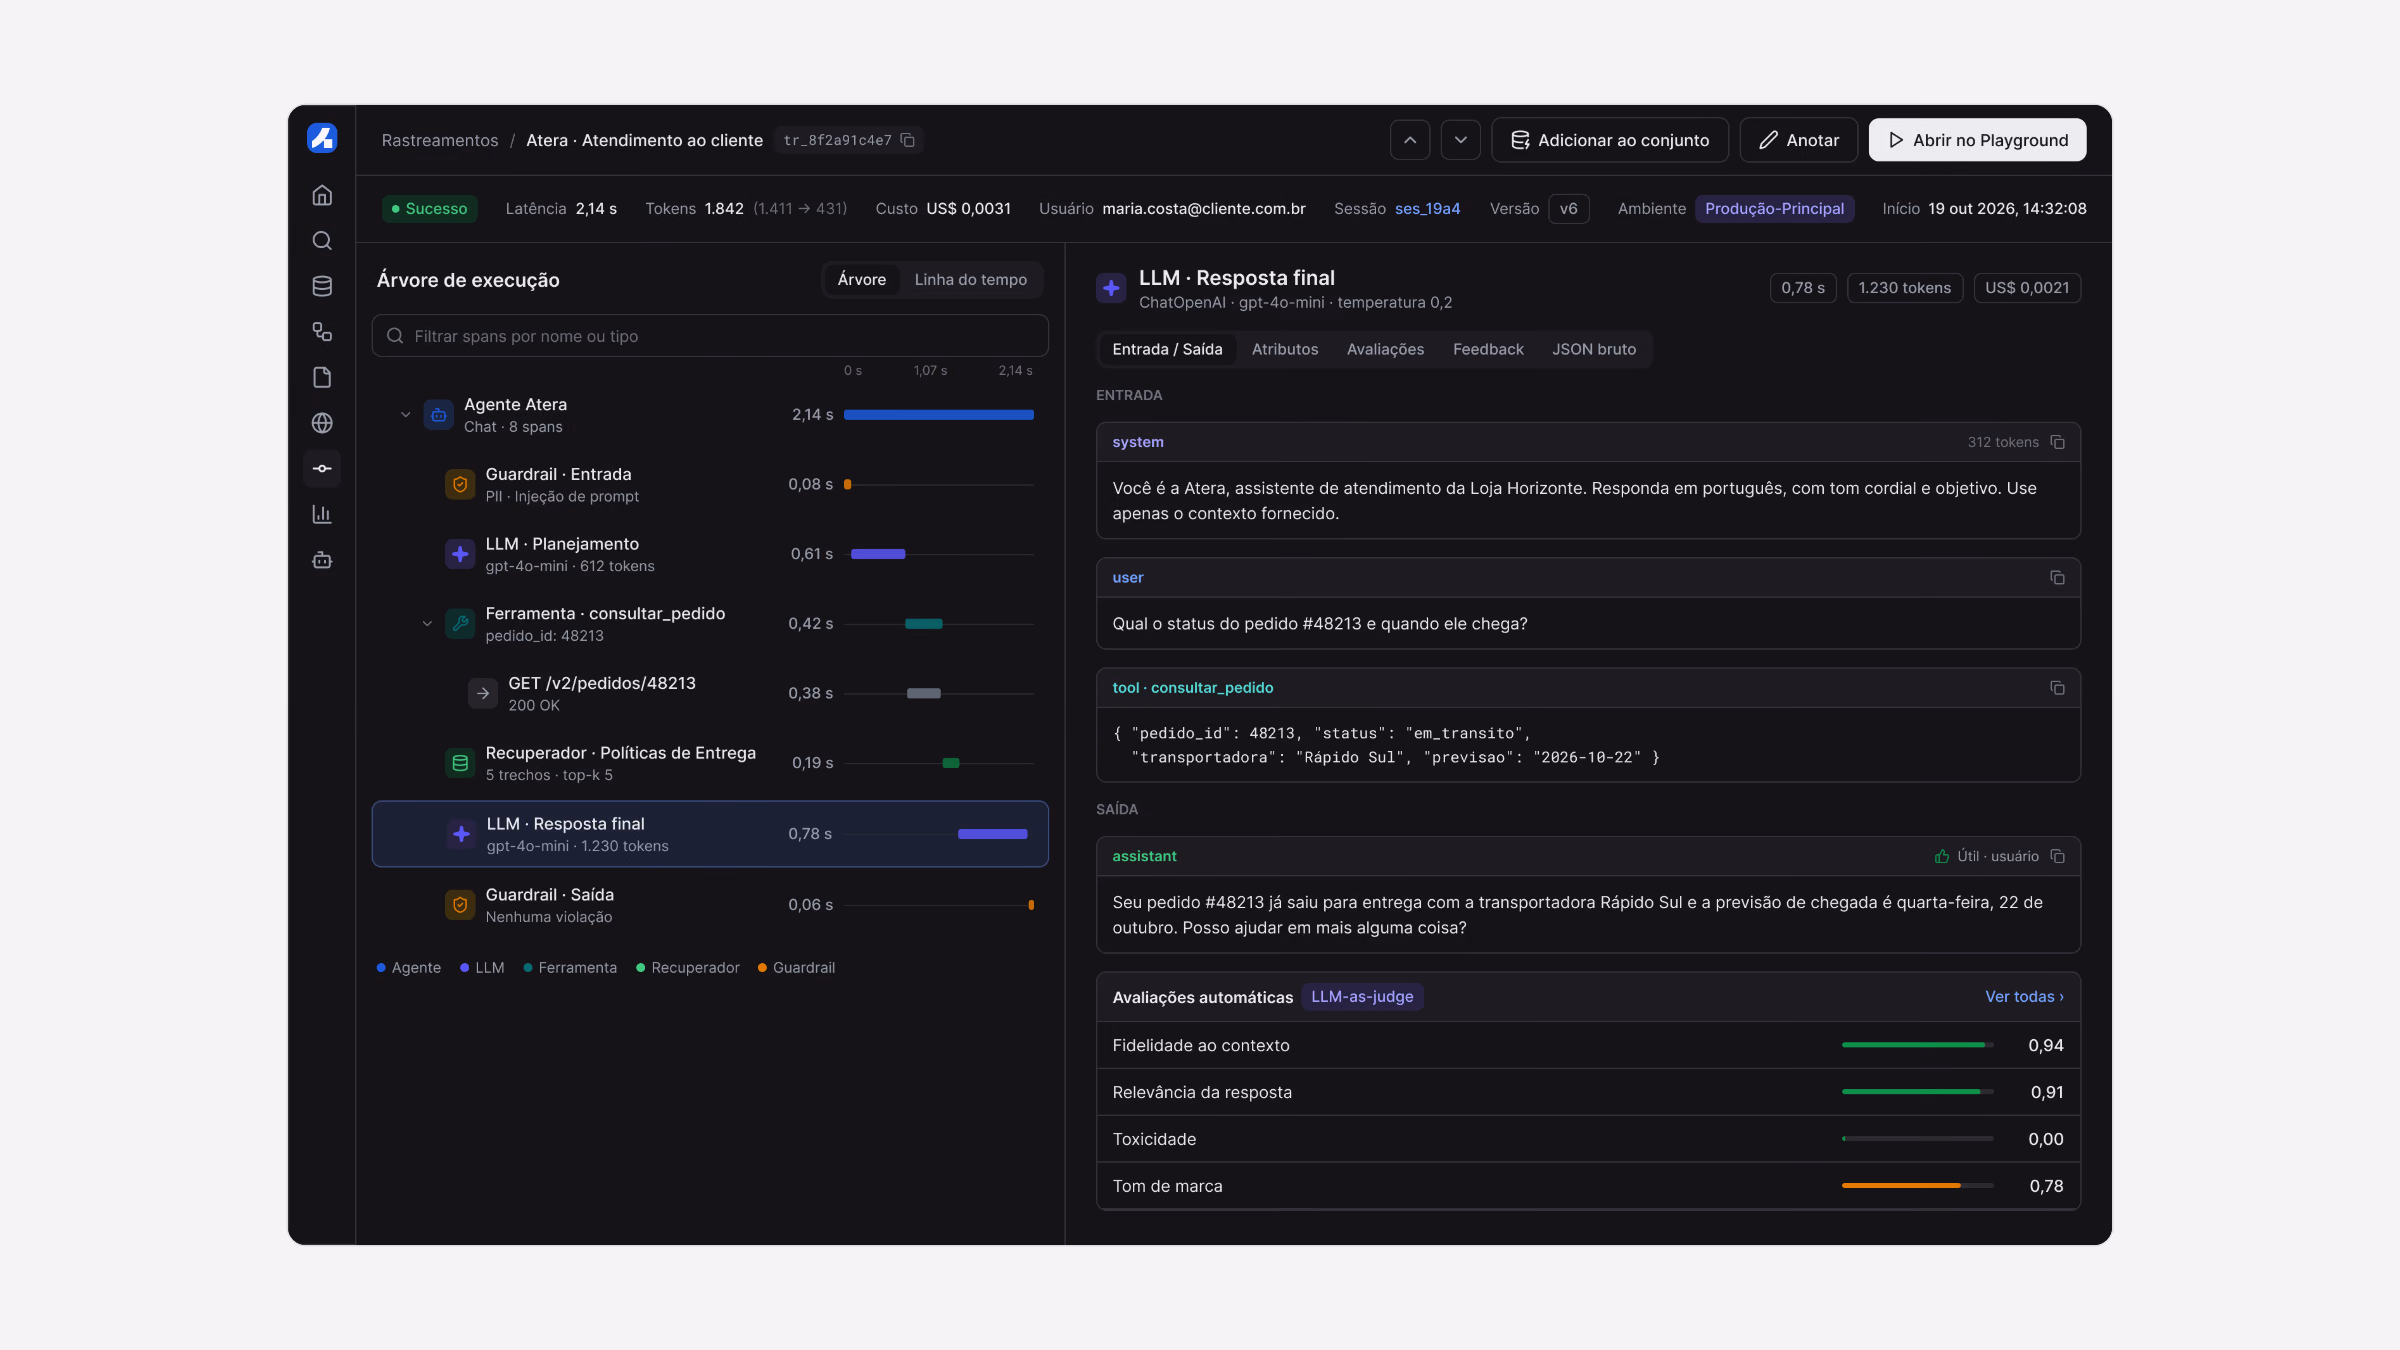Viewport: 2400px width, 1350px height.
Task: Open the search icon in the sidebar
Action: click(x=322, y=241)
